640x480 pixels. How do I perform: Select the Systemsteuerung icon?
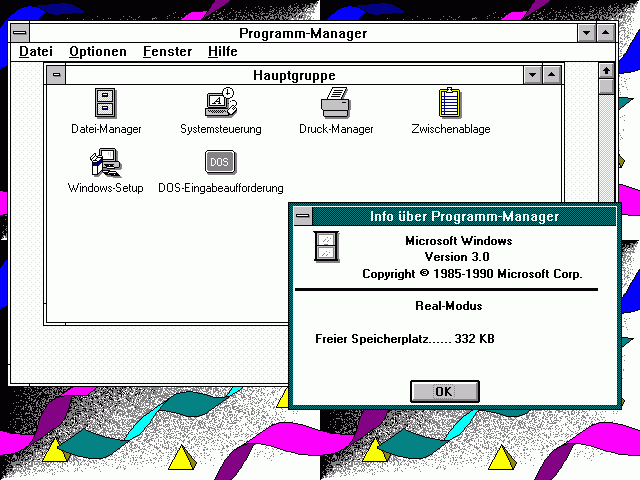tap(221, 102)
